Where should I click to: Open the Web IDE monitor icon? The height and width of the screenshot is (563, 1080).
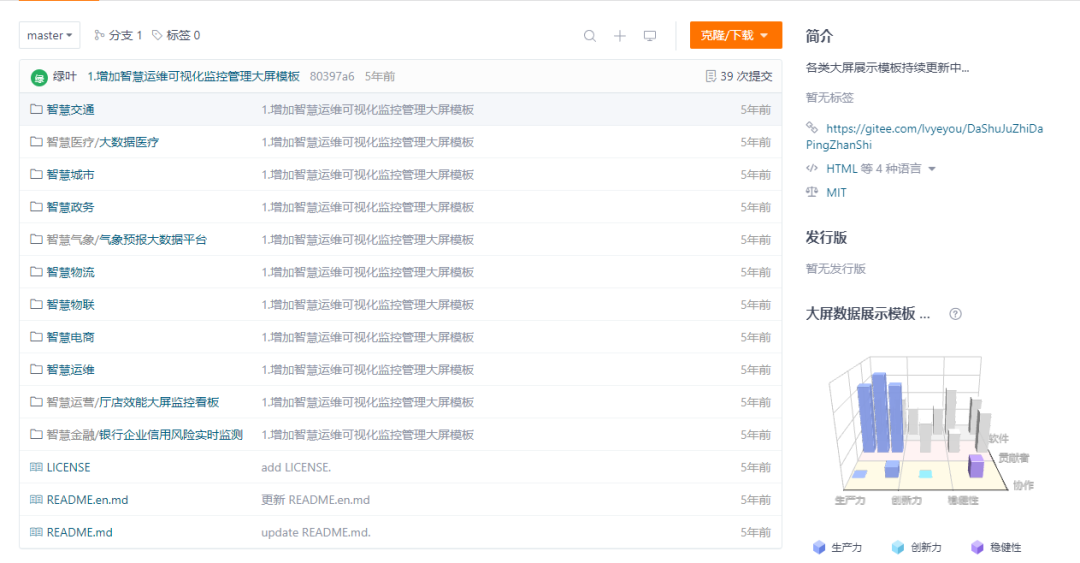click(x=650, y=36)
